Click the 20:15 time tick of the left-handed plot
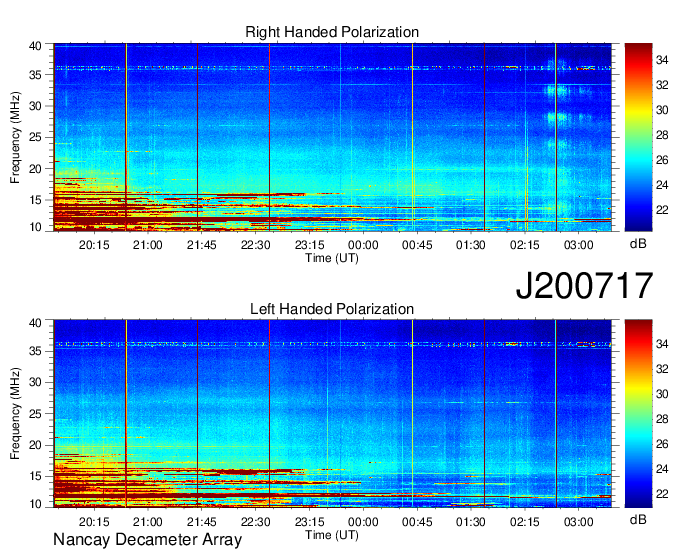Image resolution: width=680 pixels, height=552 pixels. [x=94, y=522]
